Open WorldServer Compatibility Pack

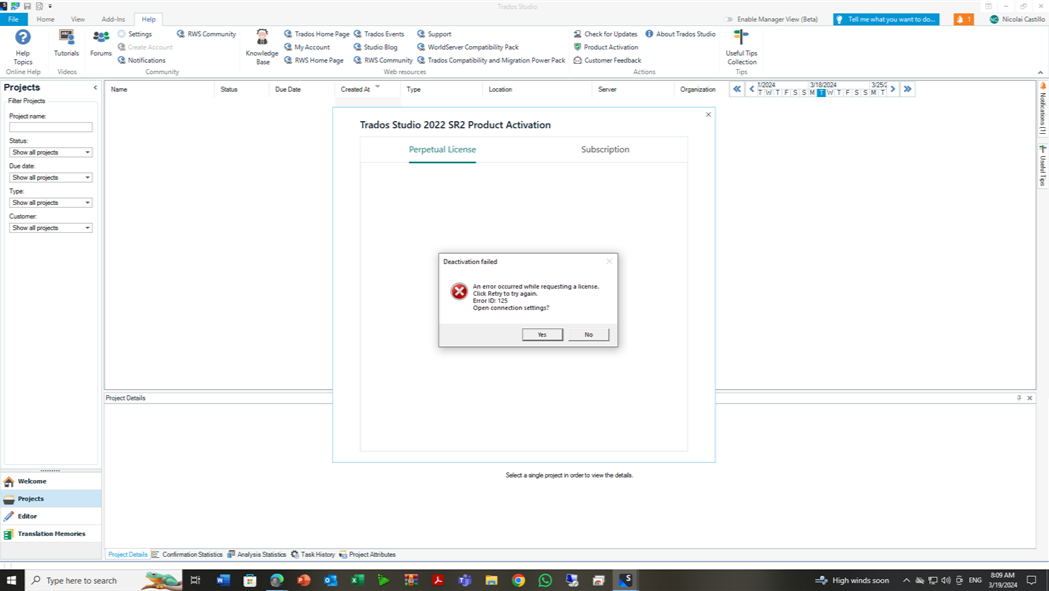click(x=468, y=48)
